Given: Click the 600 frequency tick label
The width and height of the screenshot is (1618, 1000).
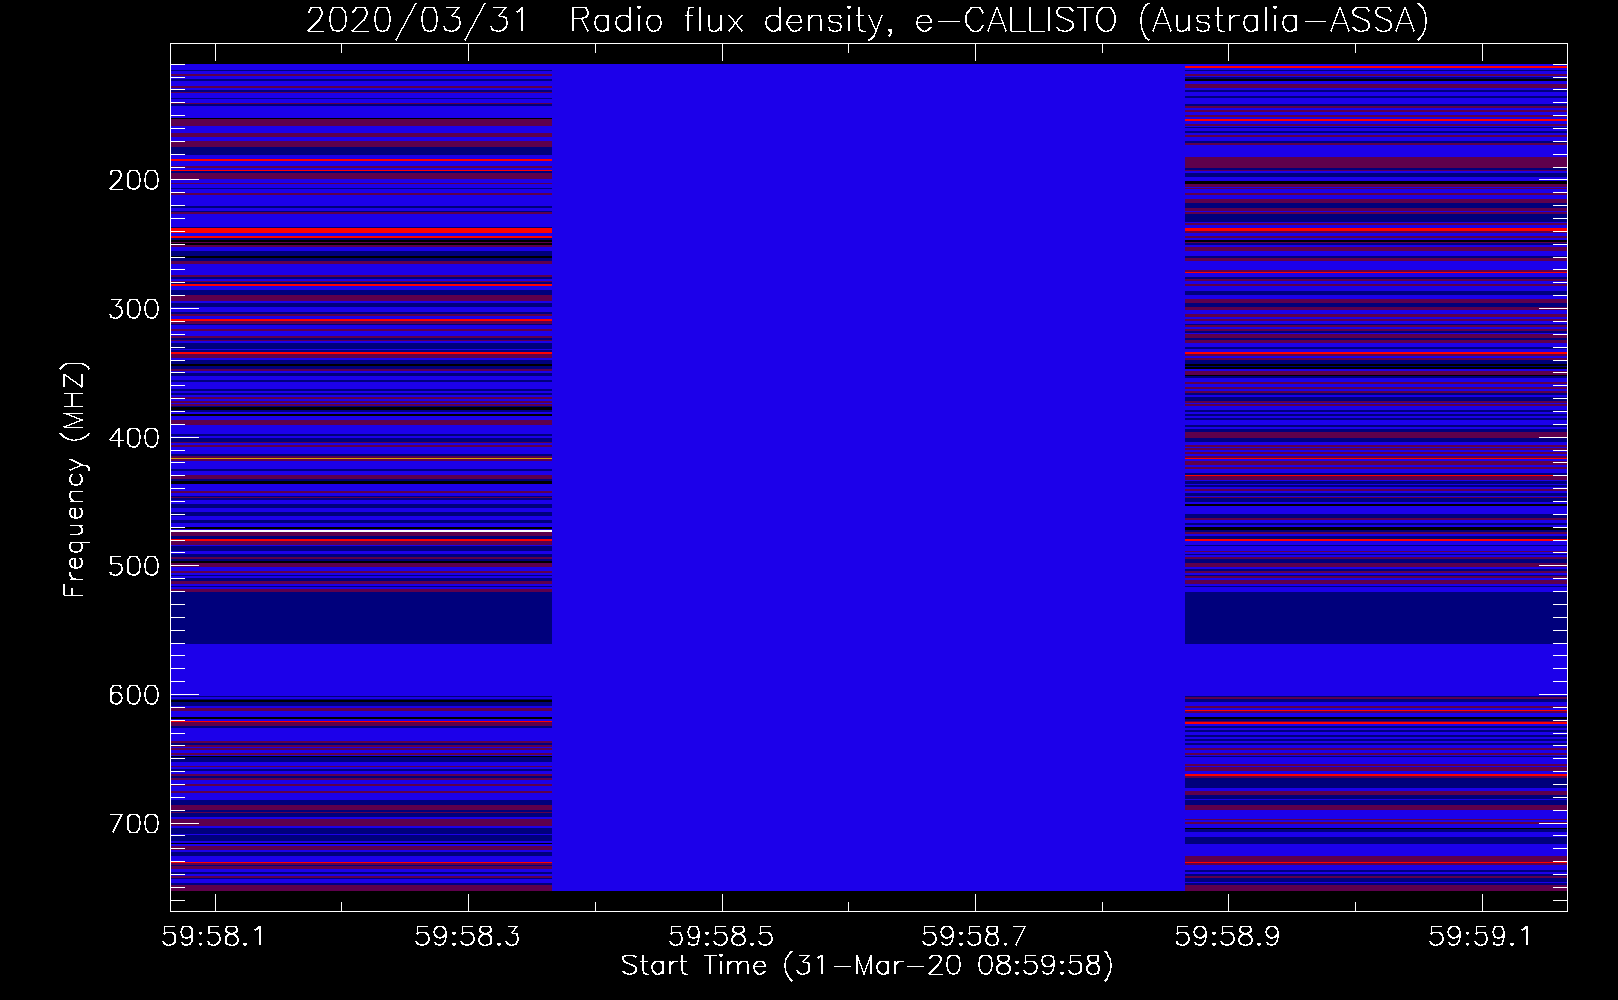Looking at the screenshot, I should pos(134,695).
